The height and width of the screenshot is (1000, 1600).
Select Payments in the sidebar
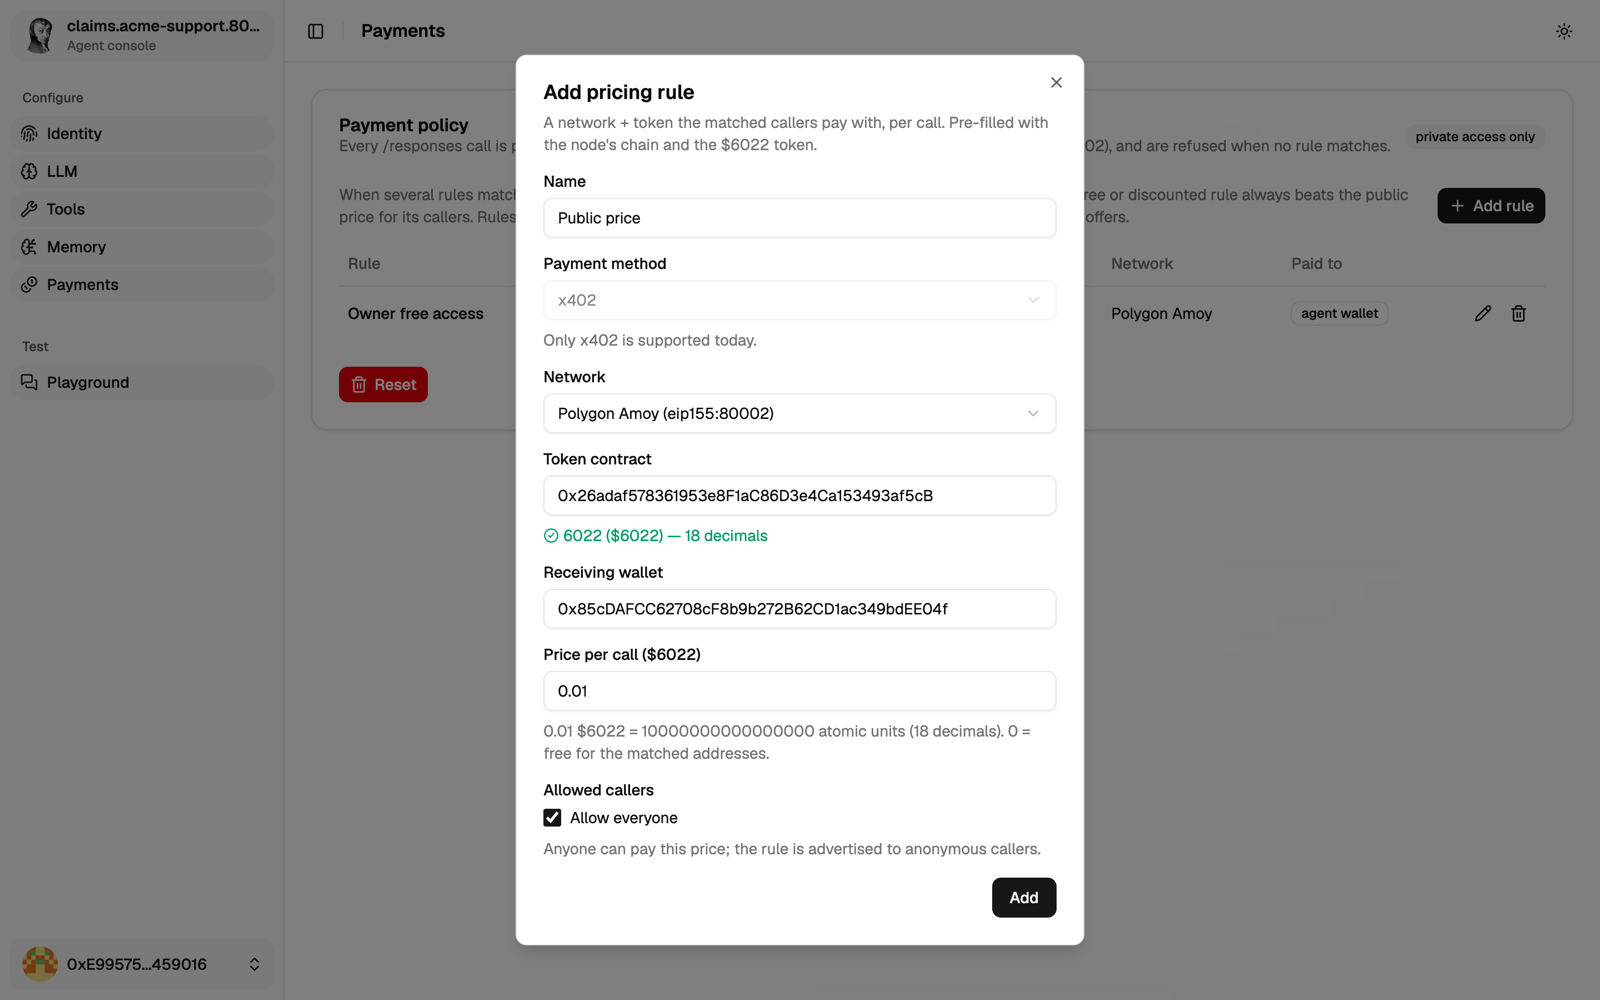142,285
